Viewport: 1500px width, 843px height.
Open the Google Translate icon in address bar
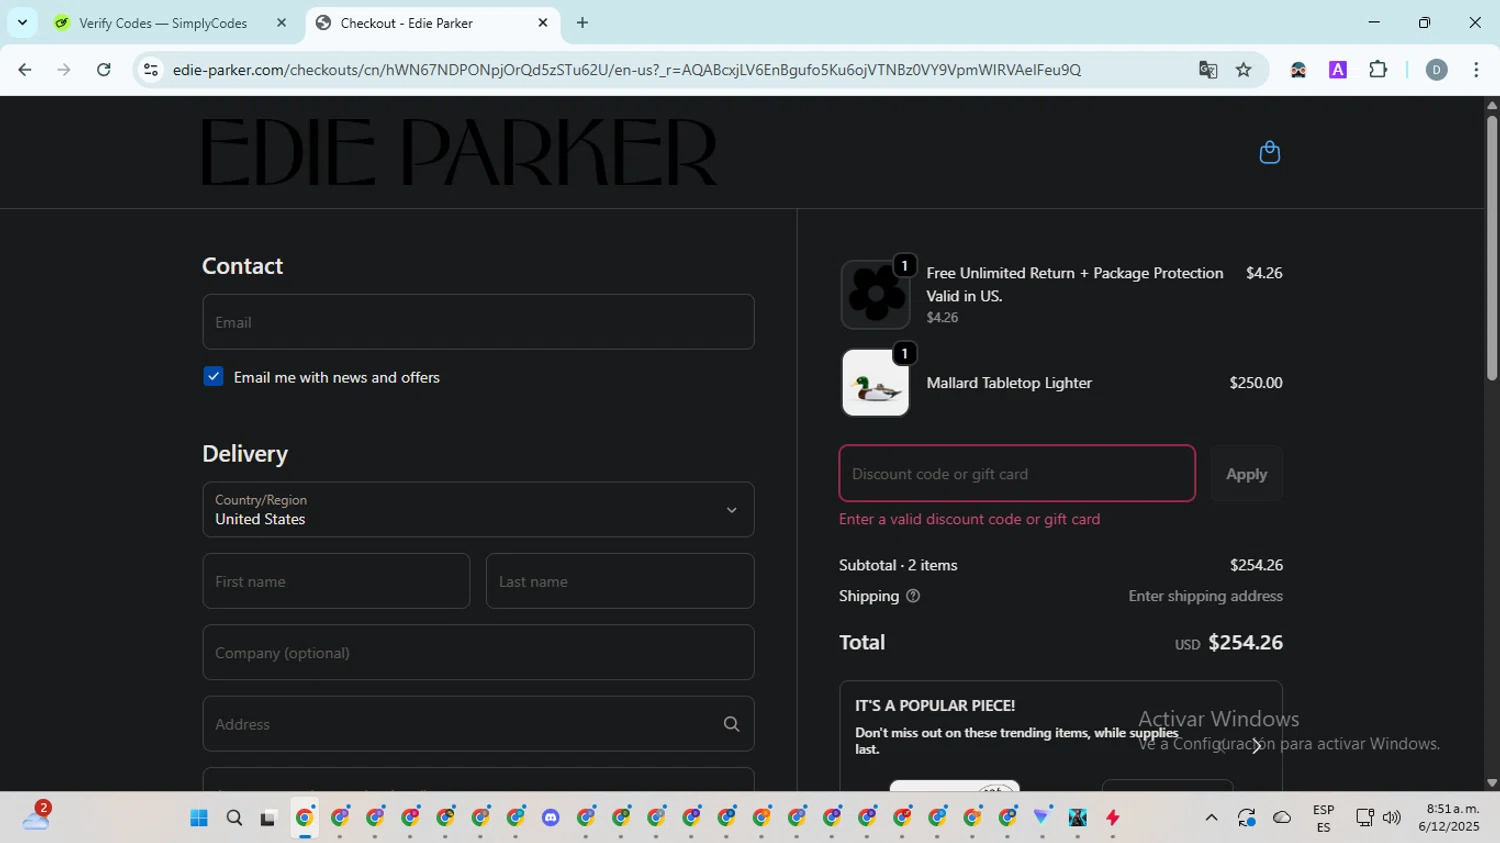click(x=1208, y=70)
